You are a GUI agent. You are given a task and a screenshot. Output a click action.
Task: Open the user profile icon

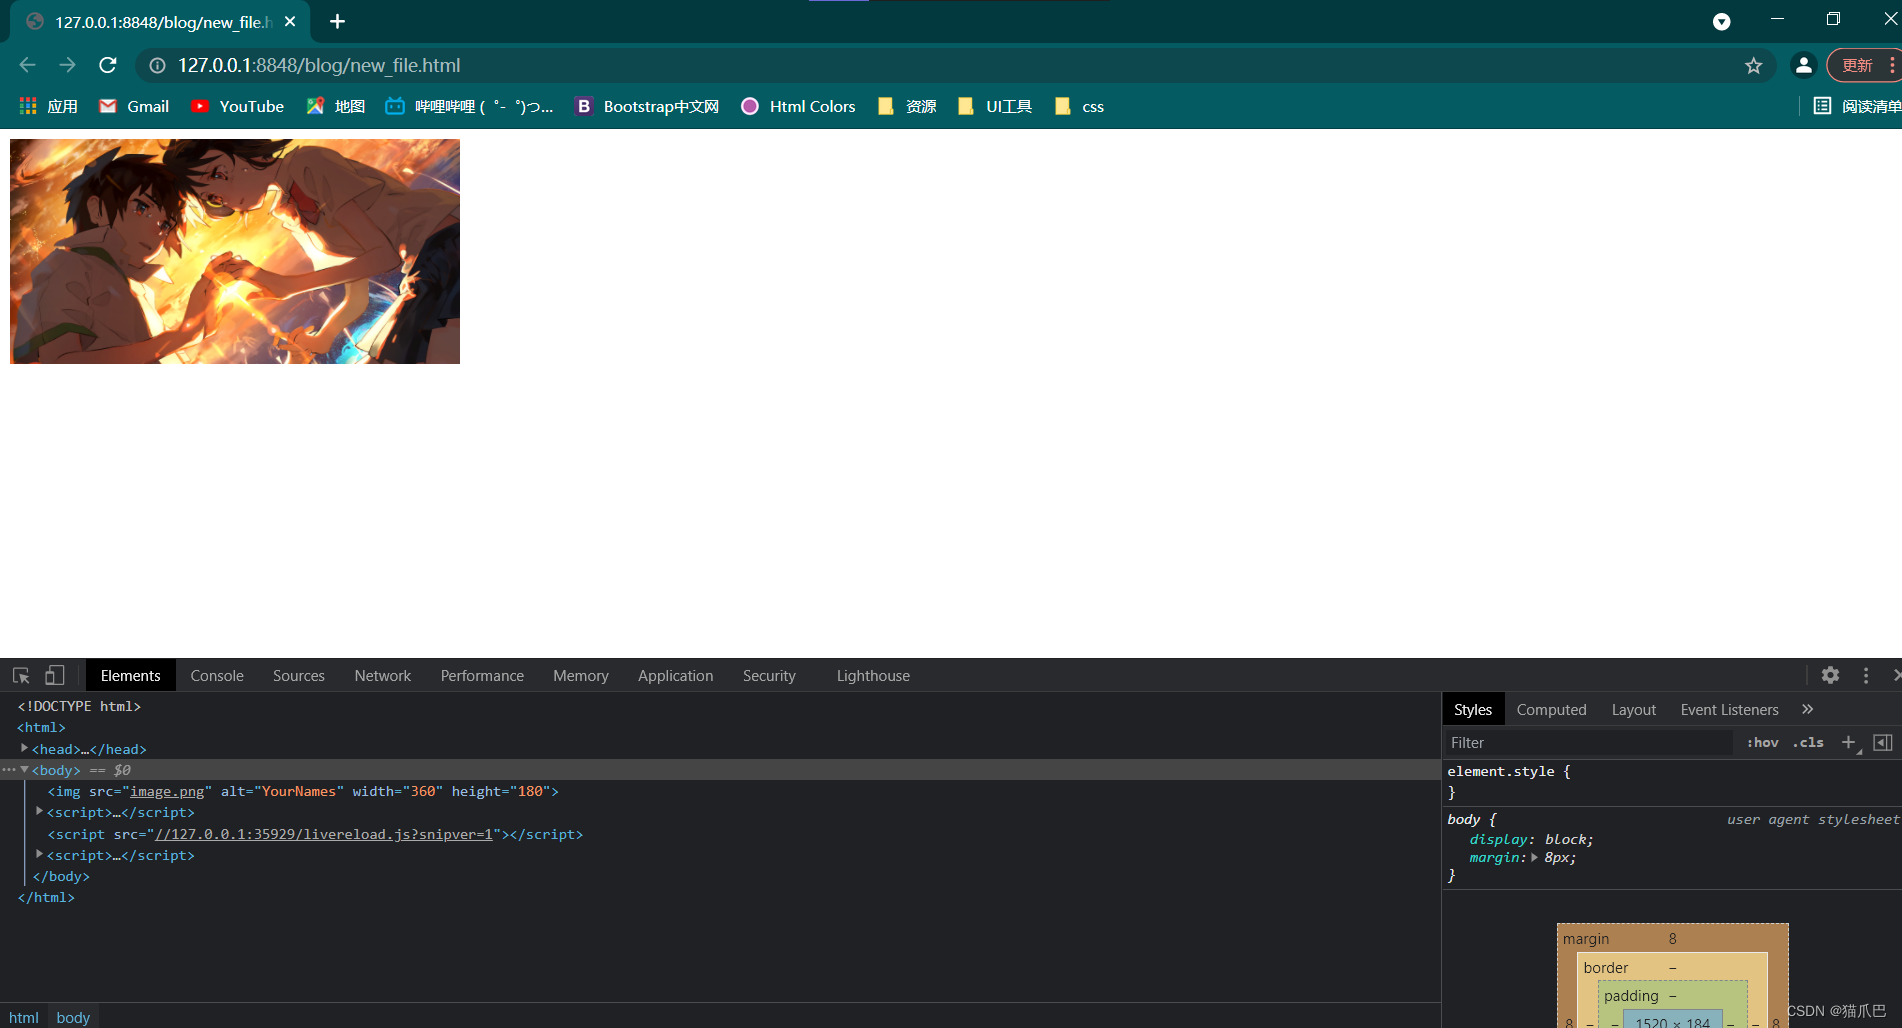click(x=1803, y=65)
